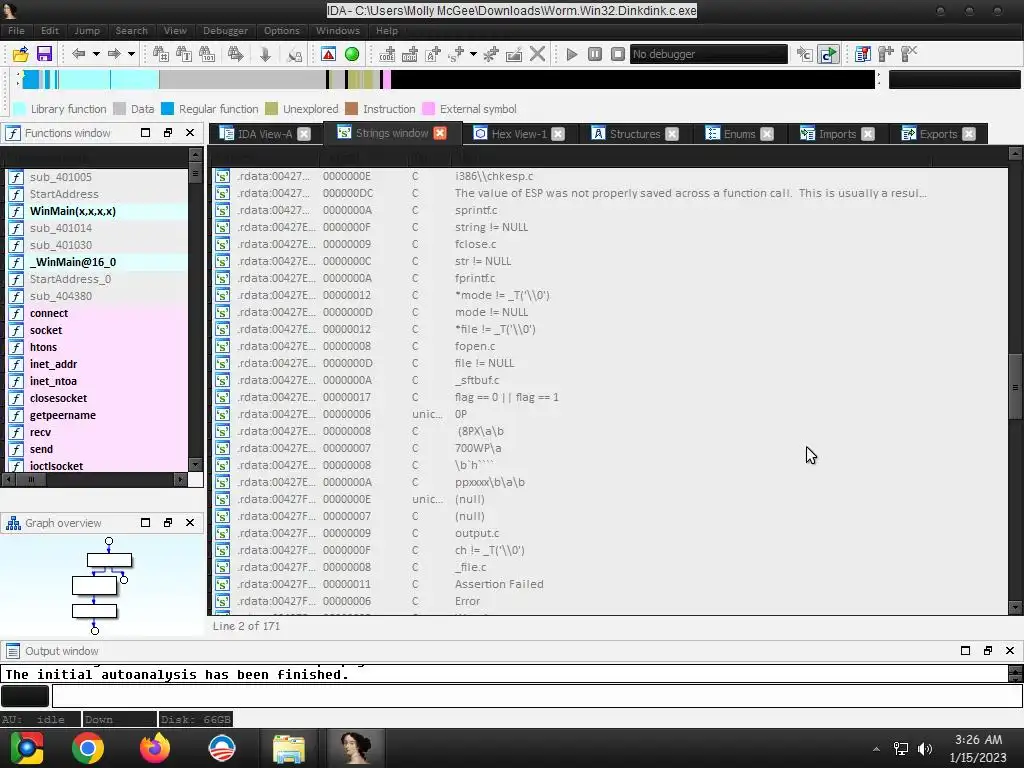Screen dimensions: 1024x768
Task: Float the Graph overview panel
Action: click(x=168, y=522)
